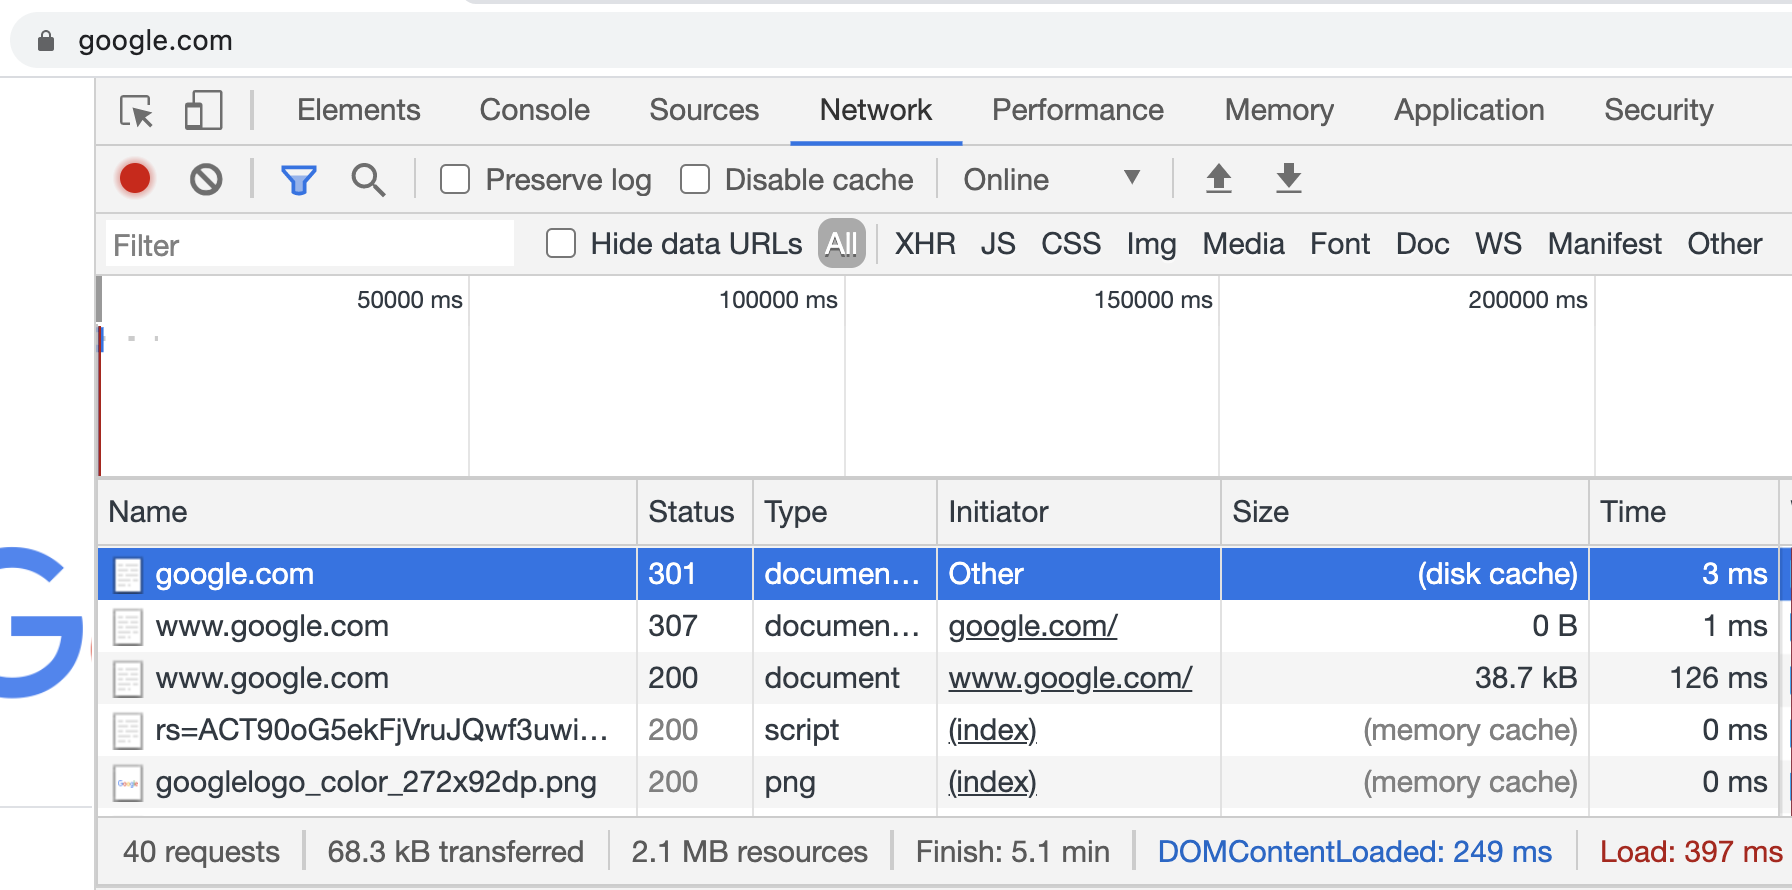Click the lock icon in address bar
The height and width of the screenshot is (890, 1792).
45,41
